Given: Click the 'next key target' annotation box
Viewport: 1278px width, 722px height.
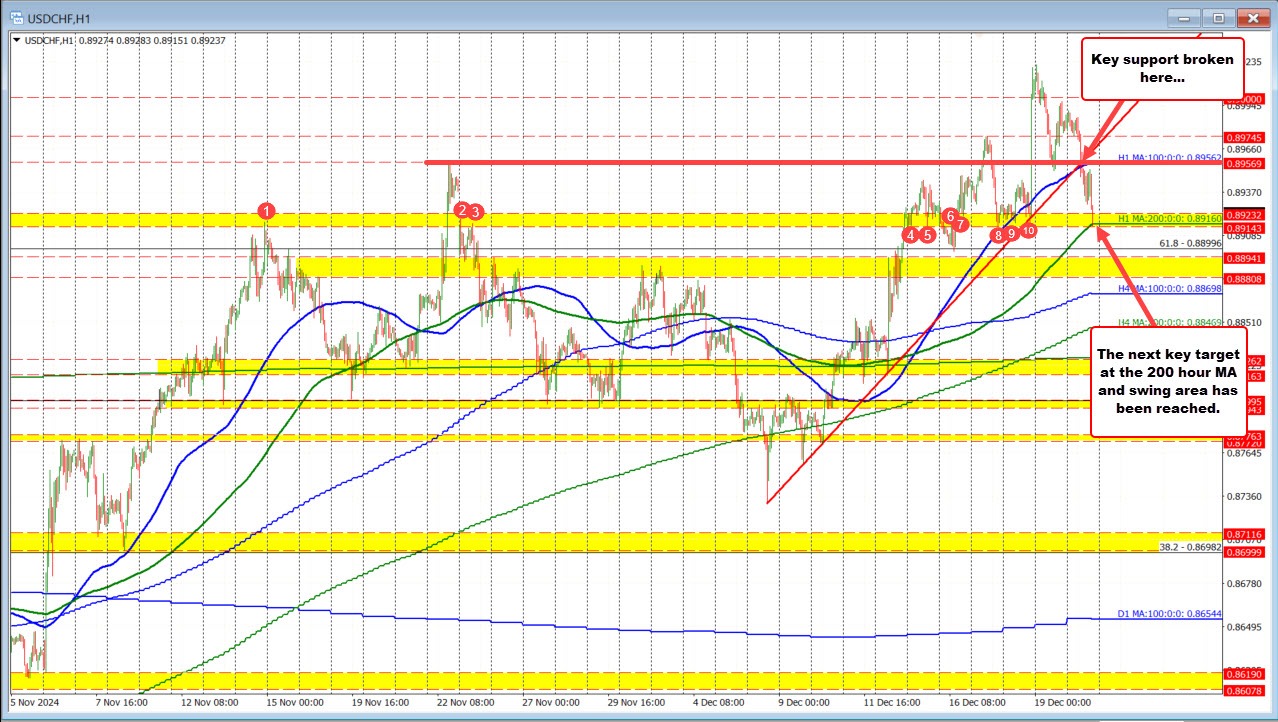Looking at the screenshot, I should point(1167,381).
